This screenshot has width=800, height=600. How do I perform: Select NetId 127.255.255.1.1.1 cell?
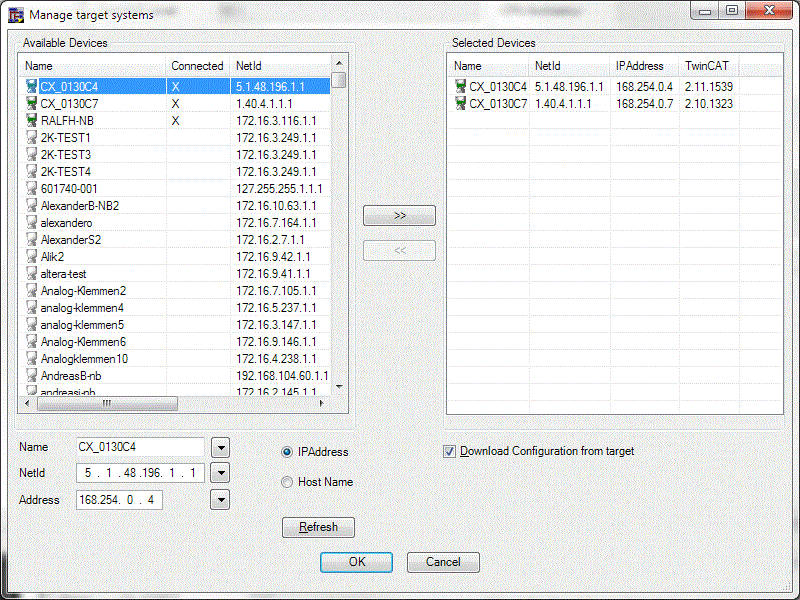click(x=279, y=189)
